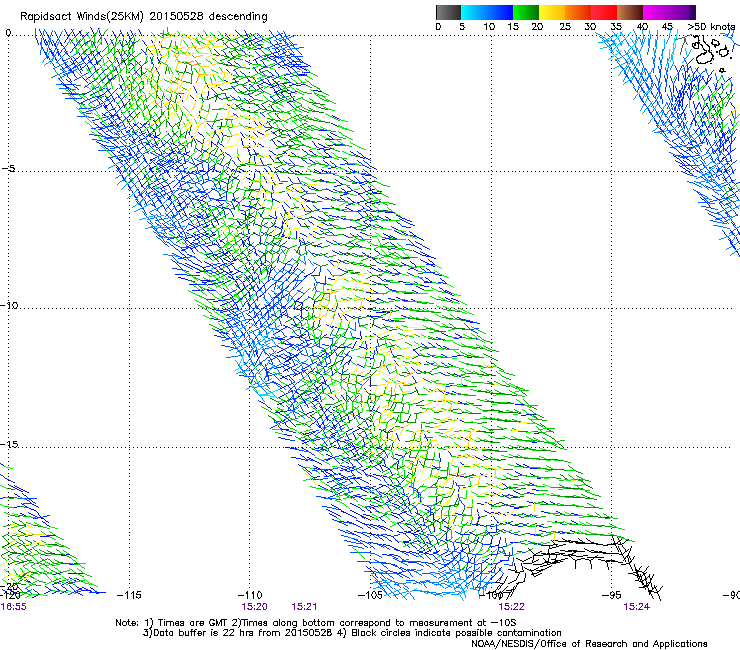The width and height of the screenshot is (740, 650).
Task: Click the '35' label under the color bar
Action: [x=616, y=27]
